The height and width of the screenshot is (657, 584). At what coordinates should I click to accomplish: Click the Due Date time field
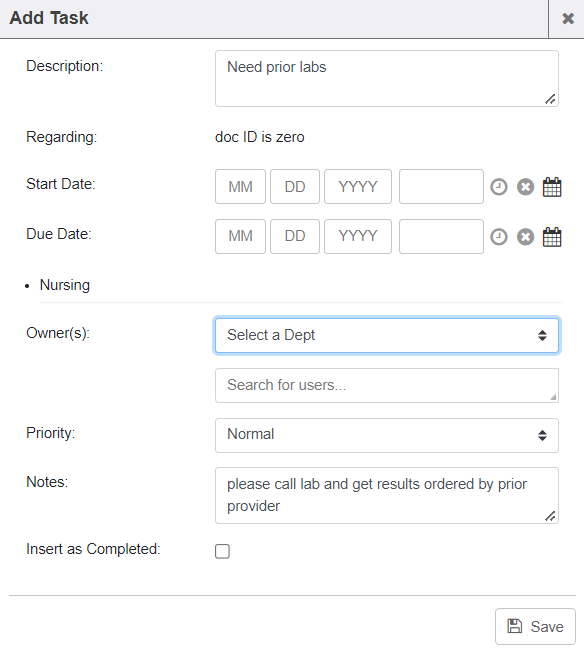(441, 236)
